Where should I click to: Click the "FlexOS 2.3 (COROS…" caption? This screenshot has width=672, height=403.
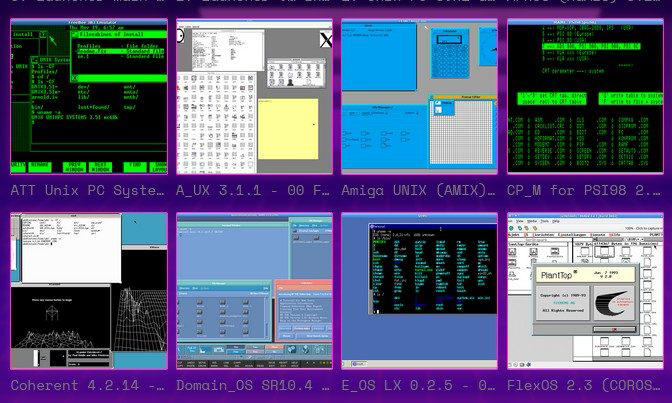(584, 385)
